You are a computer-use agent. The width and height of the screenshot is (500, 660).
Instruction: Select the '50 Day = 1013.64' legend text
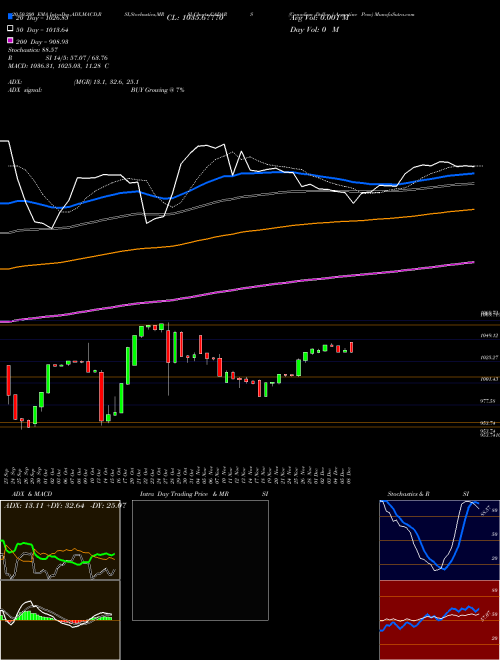[42, 30]
